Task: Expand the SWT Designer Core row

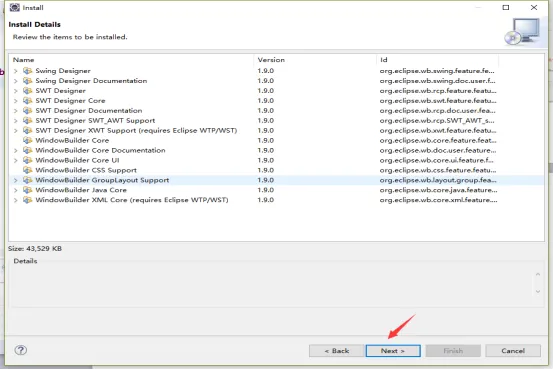Action: (x=16, y=101)
